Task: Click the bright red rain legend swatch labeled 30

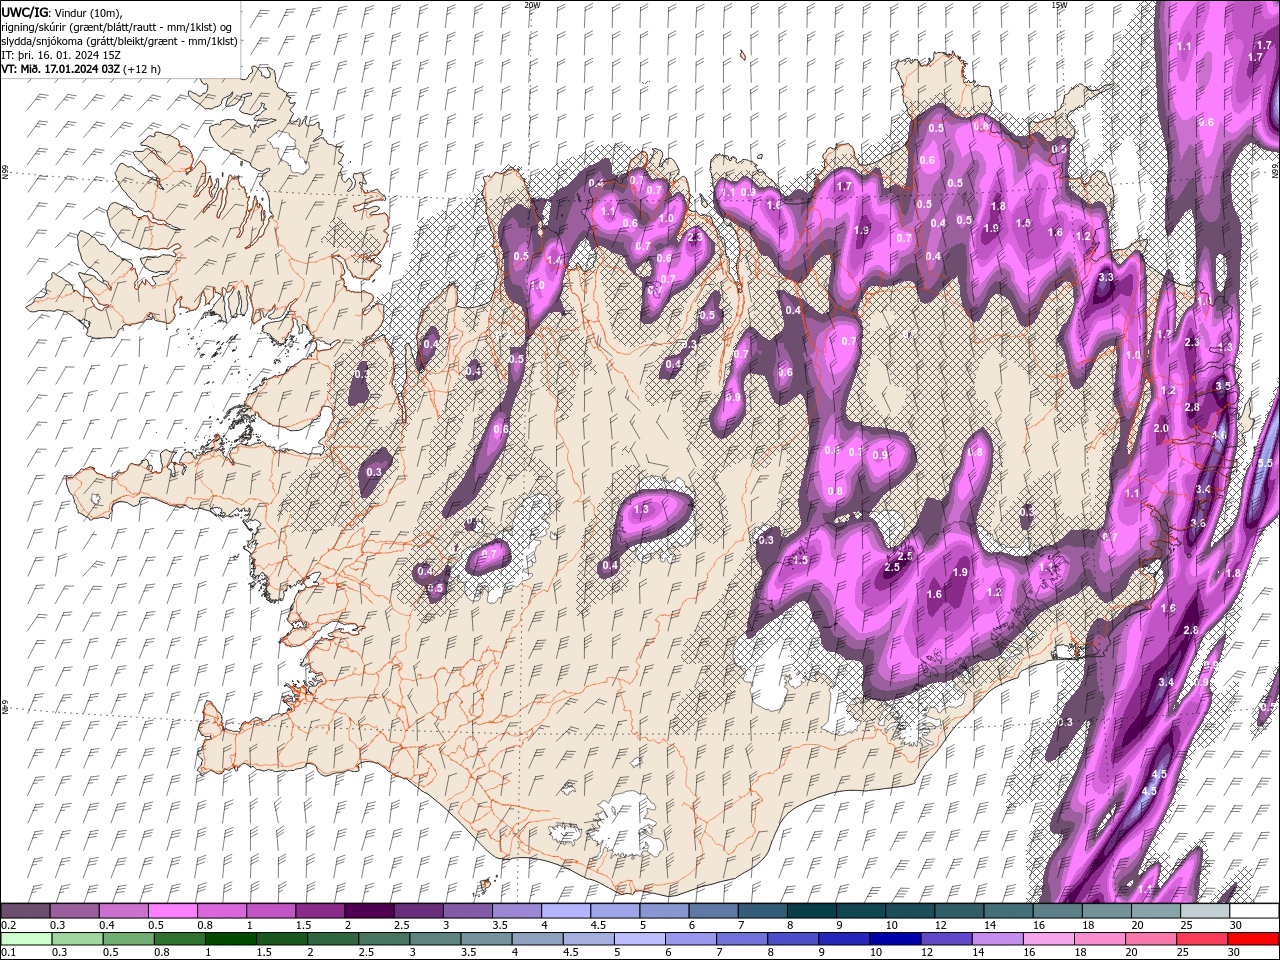Action: [x=1254, y=939]
